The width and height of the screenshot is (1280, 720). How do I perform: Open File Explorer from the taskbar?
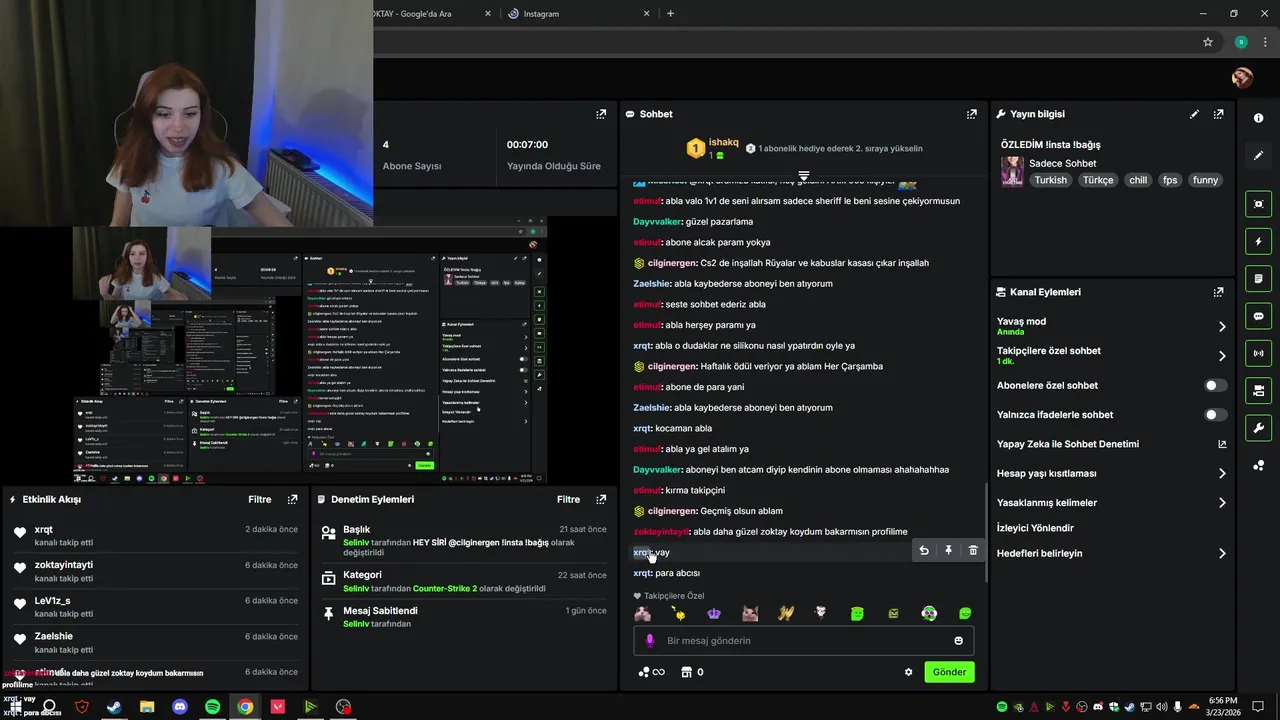coord(147,706)
